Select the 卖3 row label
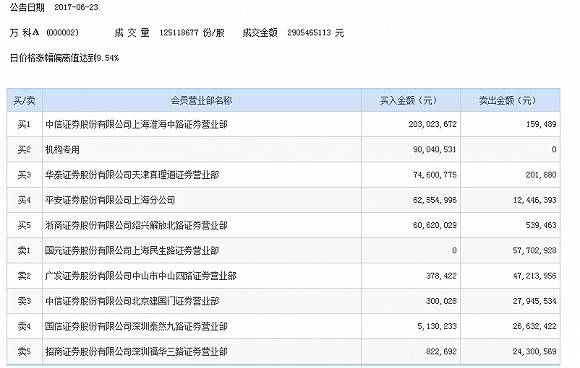This screenshot has width=580, height=368. pyautogui.click(x=24, y=301)
